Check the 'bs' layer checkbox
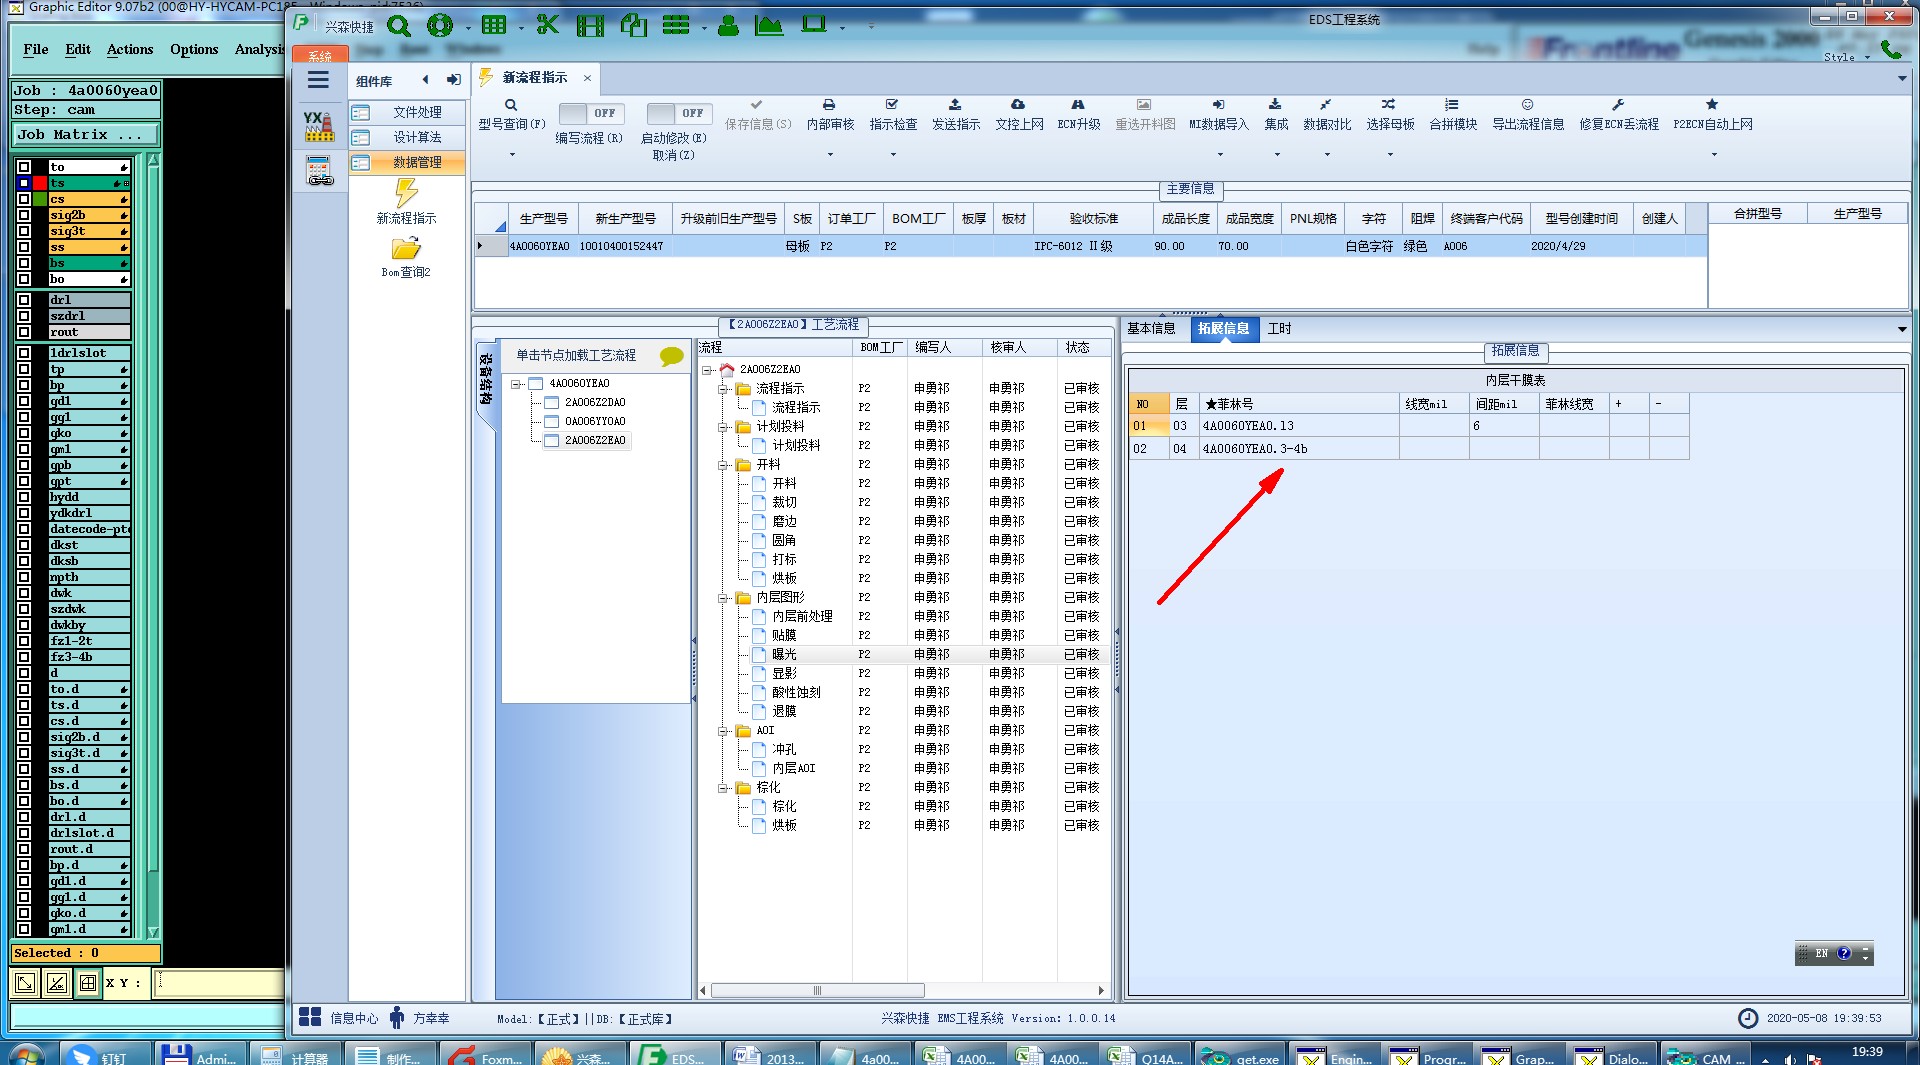 click(x=24, y=263)
